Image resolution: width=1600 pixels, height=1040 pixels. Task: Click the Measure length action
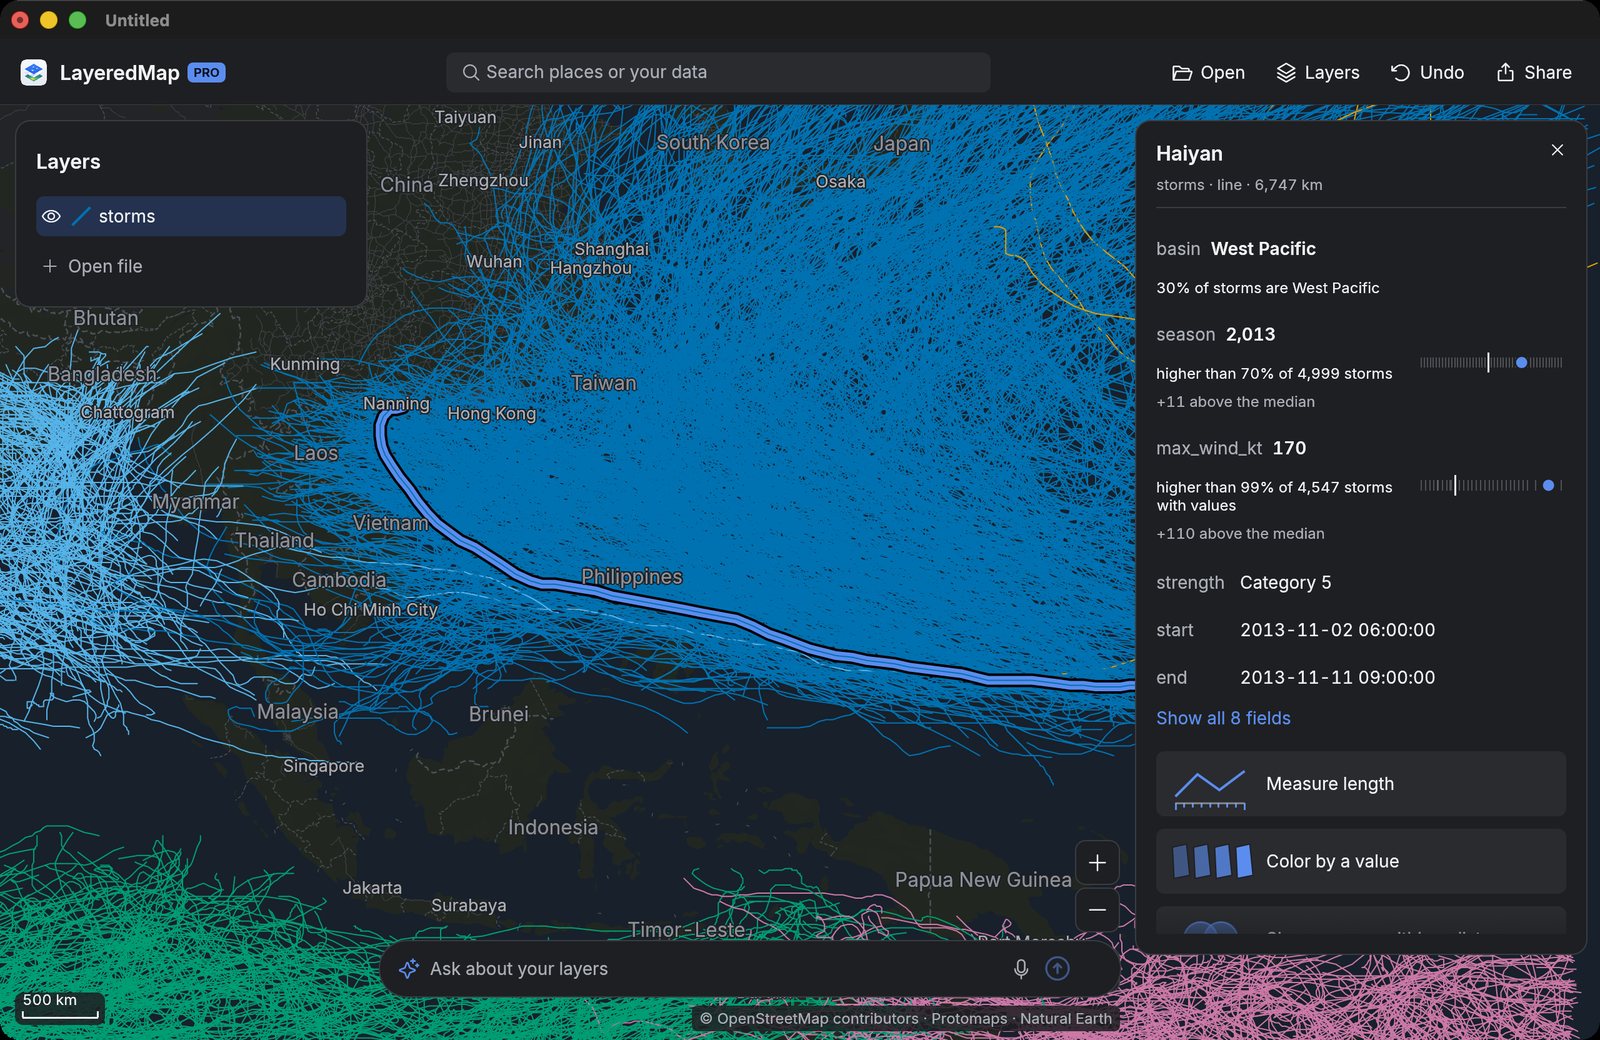(x=1361, y=784)
